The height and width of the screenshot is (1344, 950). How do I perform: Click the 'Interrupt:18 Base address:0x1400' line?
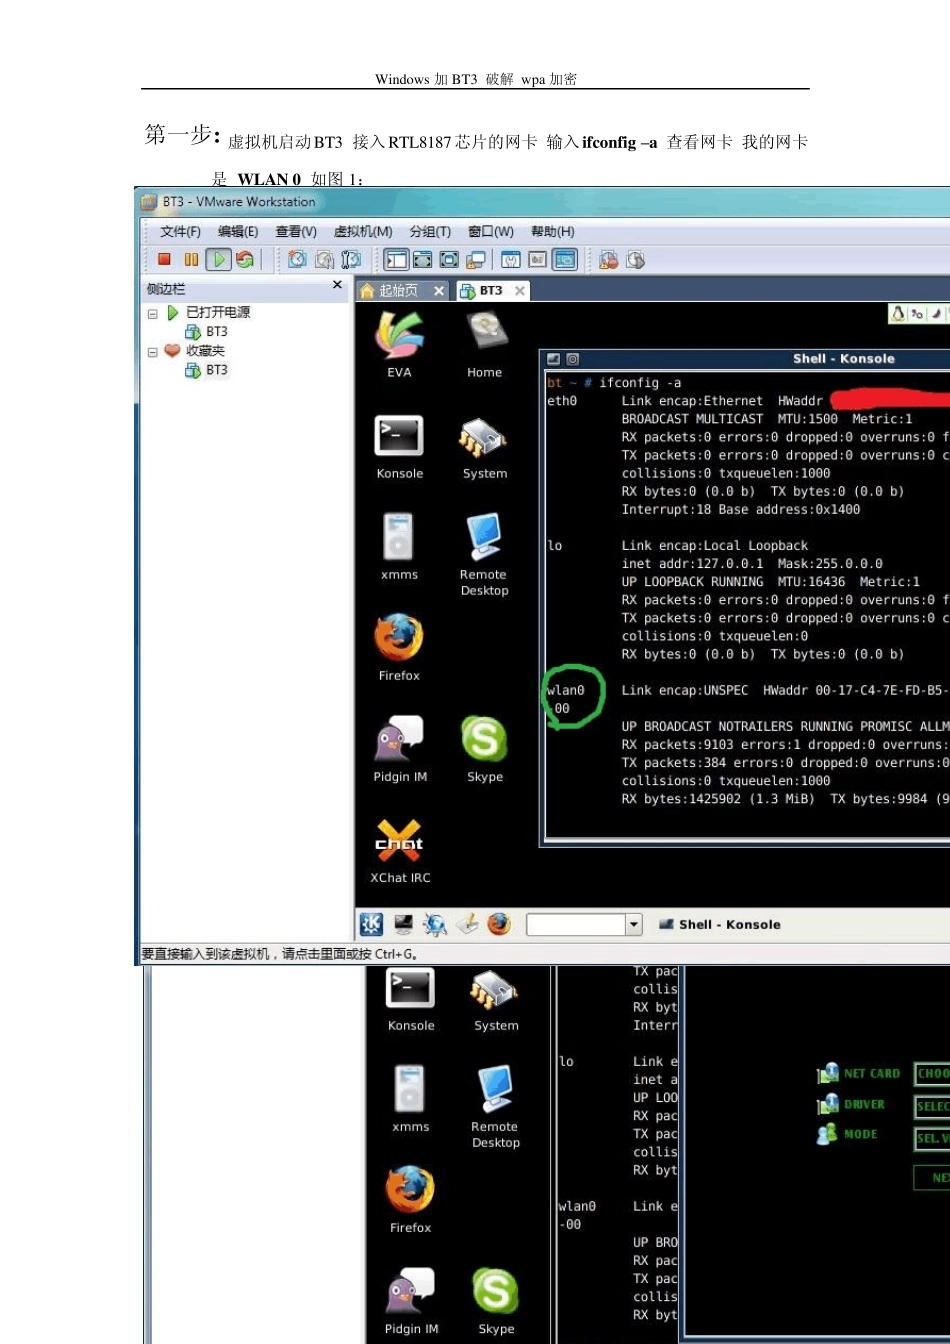coord(741,510)
